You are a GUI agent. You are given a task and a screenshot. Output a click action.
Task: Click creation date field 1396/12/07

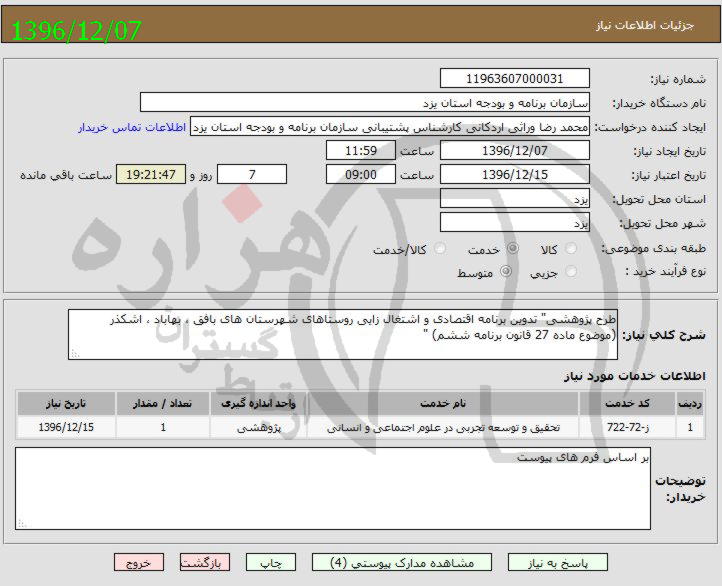(x=515, y=151)
